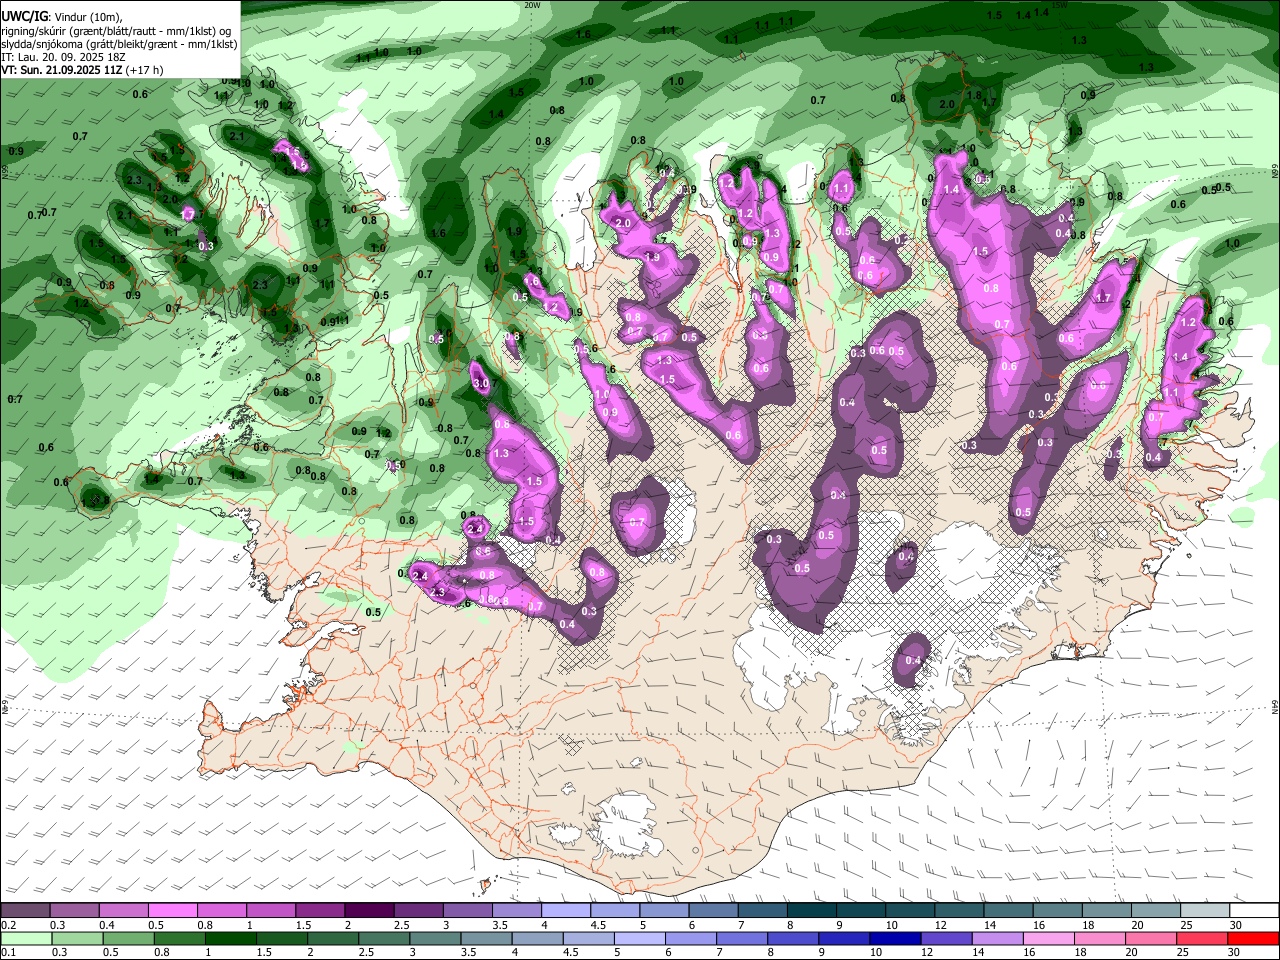The width and height of the screenshot is (1280, 960).
Task: Select the 0.8–1 snow legend swatch
Action: tap(222, 911)
